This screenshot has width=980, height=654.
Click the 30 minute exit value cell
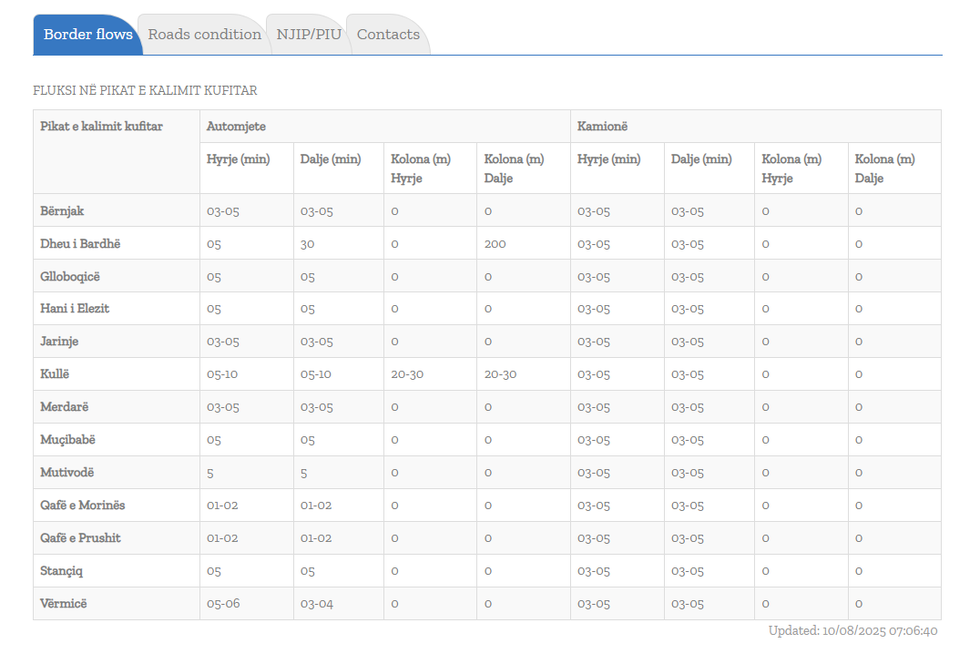point(308,244)
